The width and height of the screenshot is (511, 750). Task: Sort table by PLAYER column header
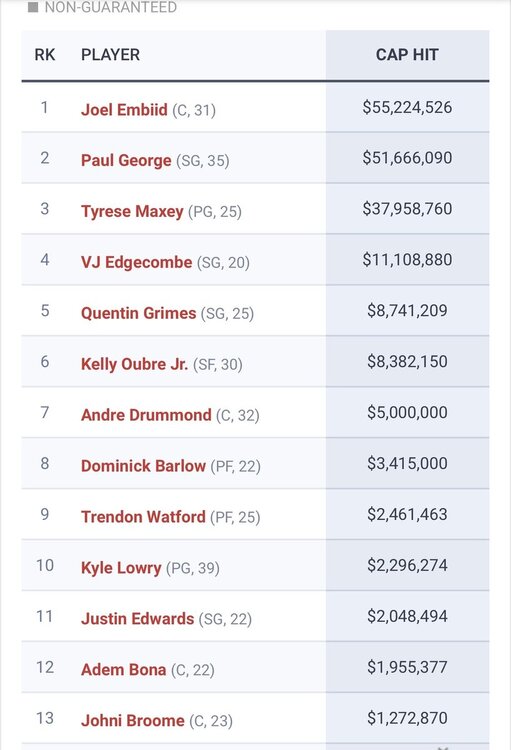pos(111,55)
